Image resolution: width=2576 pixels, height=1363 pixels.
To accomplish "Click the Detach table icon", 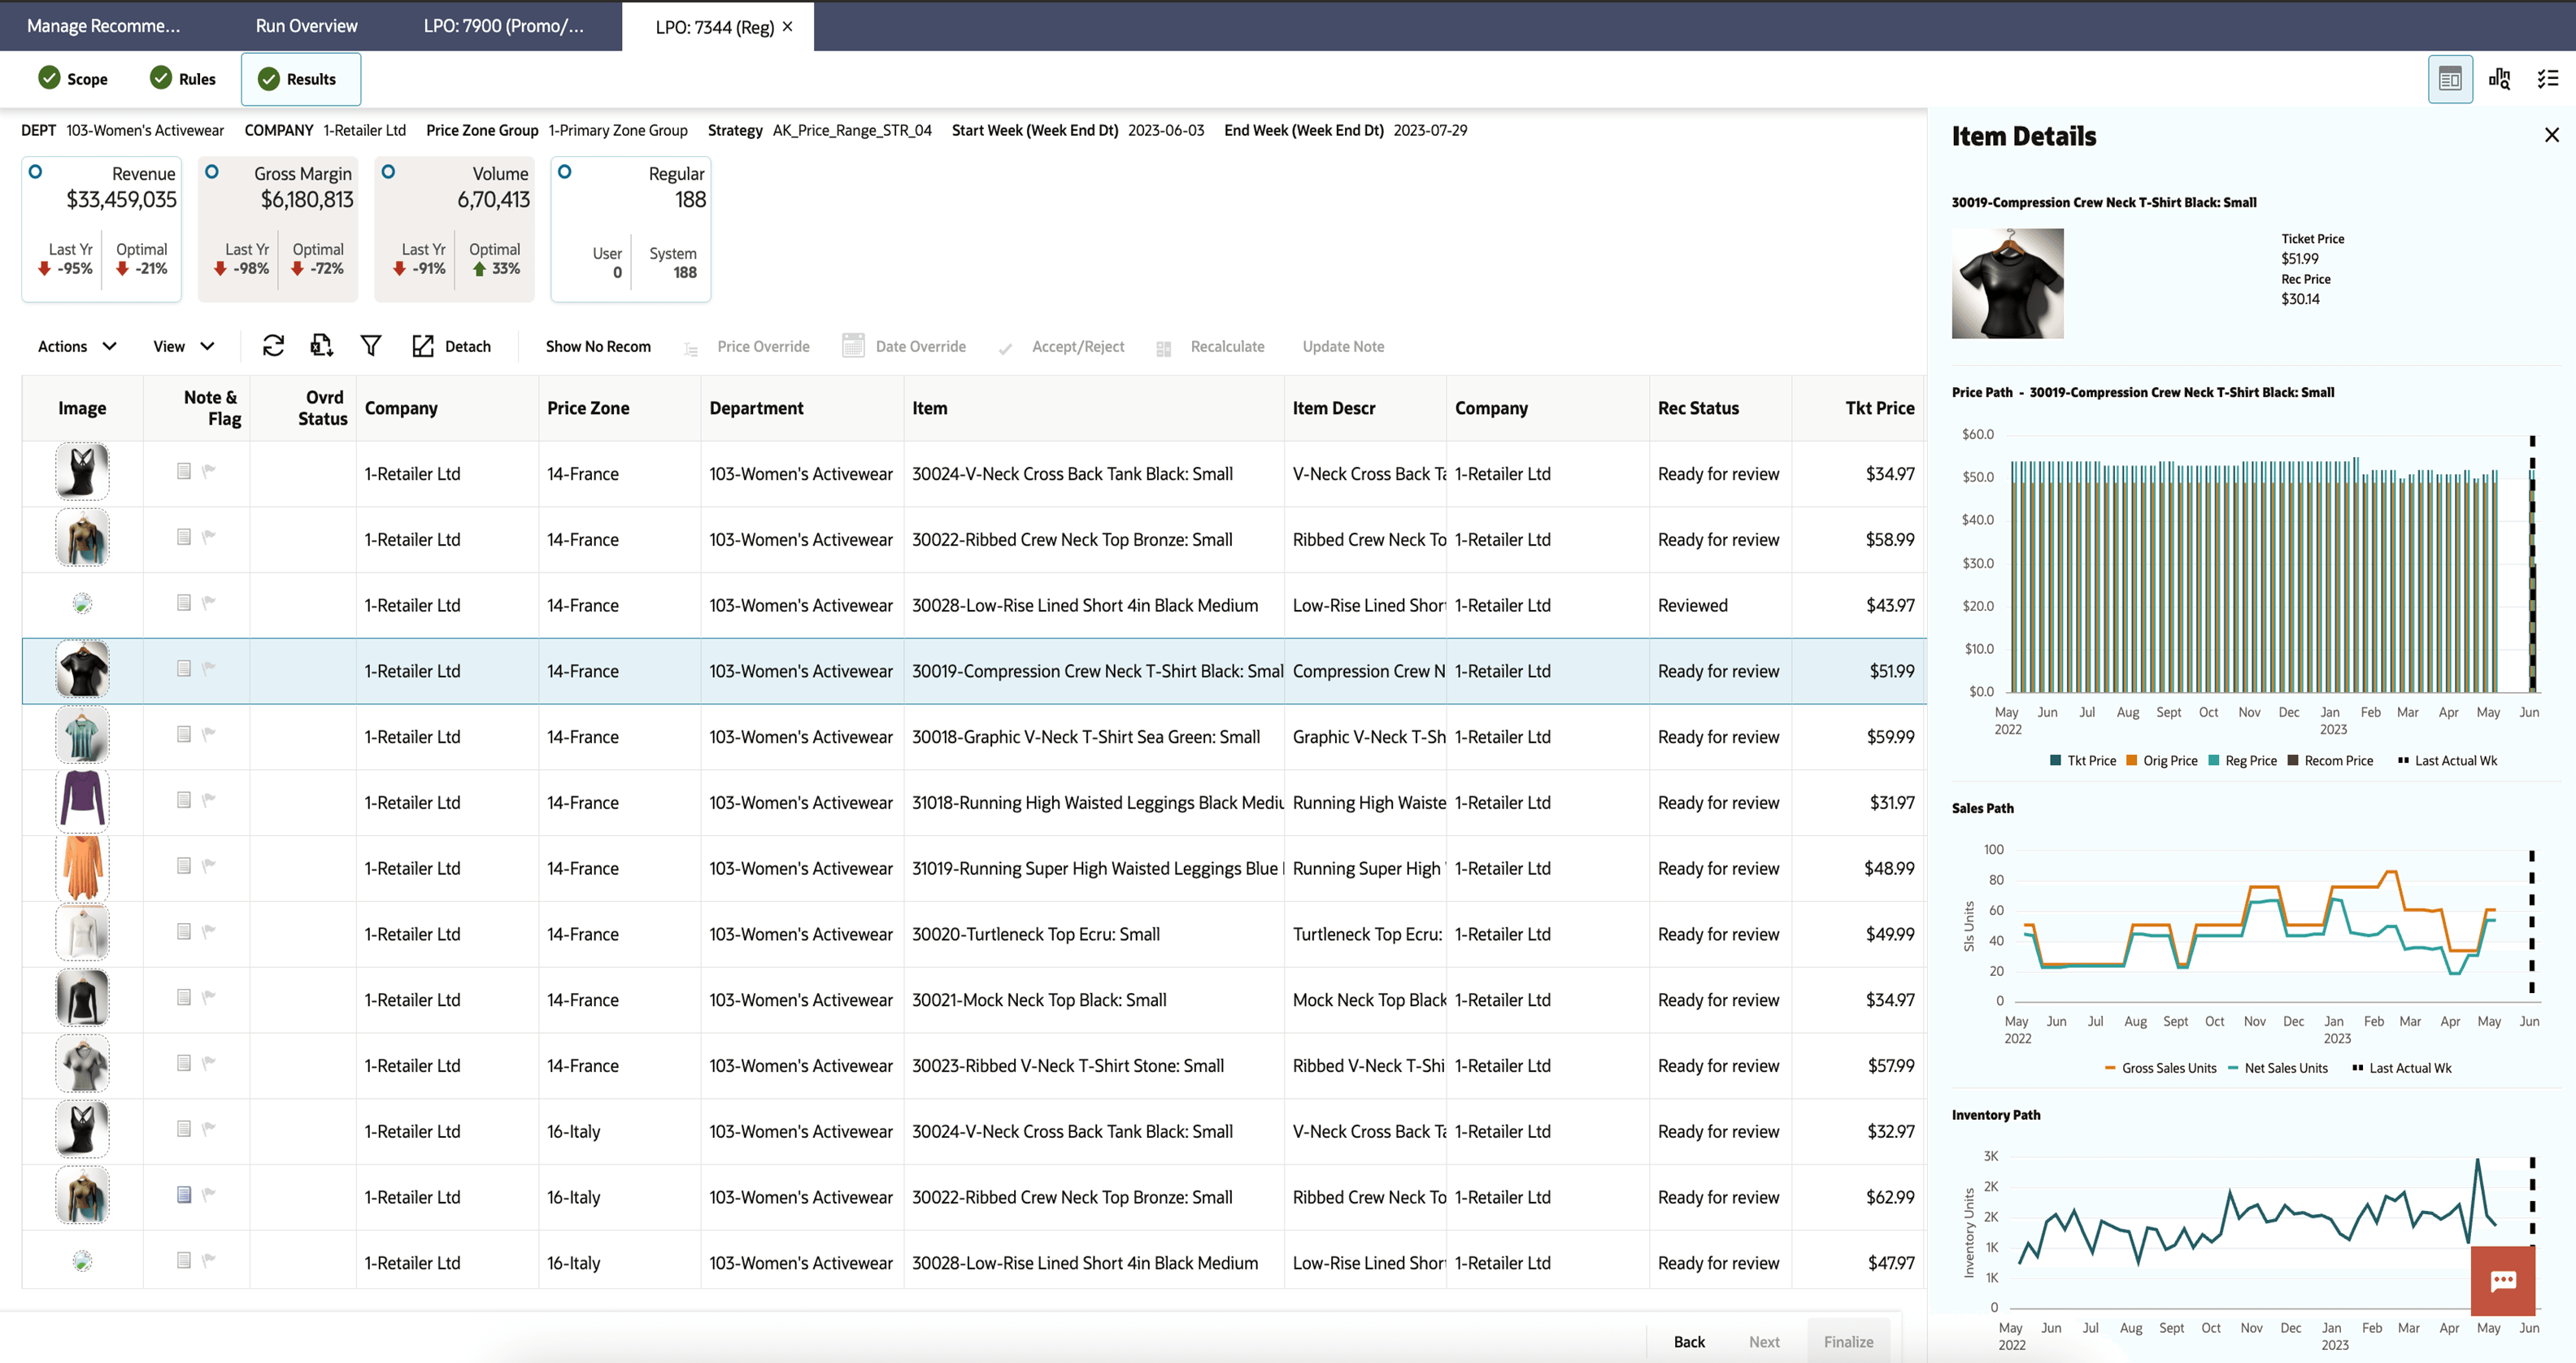I will 423,346.
